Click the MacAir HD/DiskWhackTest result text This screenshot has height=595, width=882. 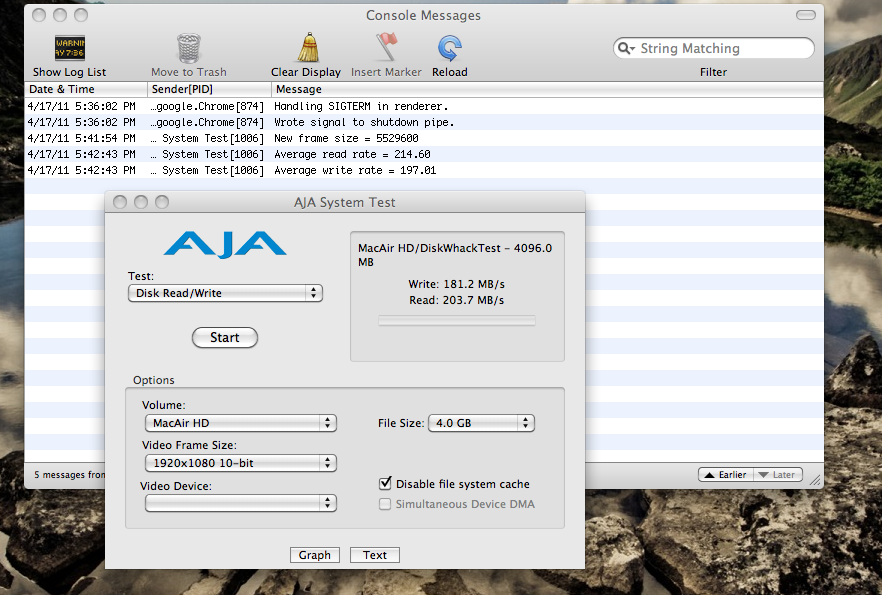[455, 255]
